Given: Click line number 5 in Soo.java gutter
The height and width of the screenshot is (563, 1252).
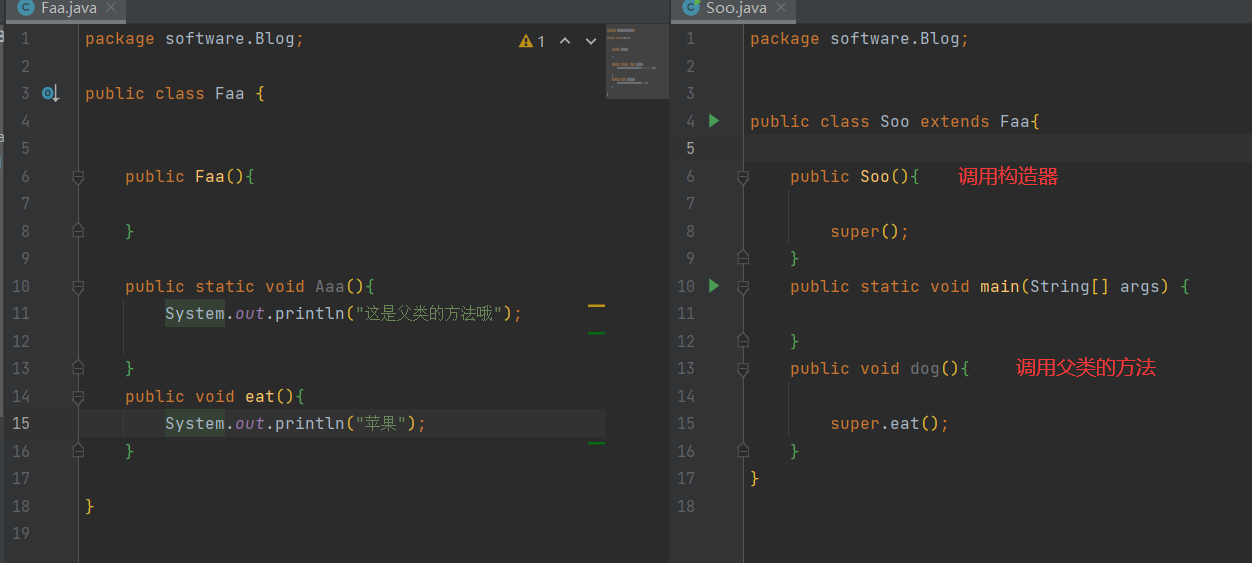Looking at the screenshot, I should pyautogui.click(x=690, y=149).
